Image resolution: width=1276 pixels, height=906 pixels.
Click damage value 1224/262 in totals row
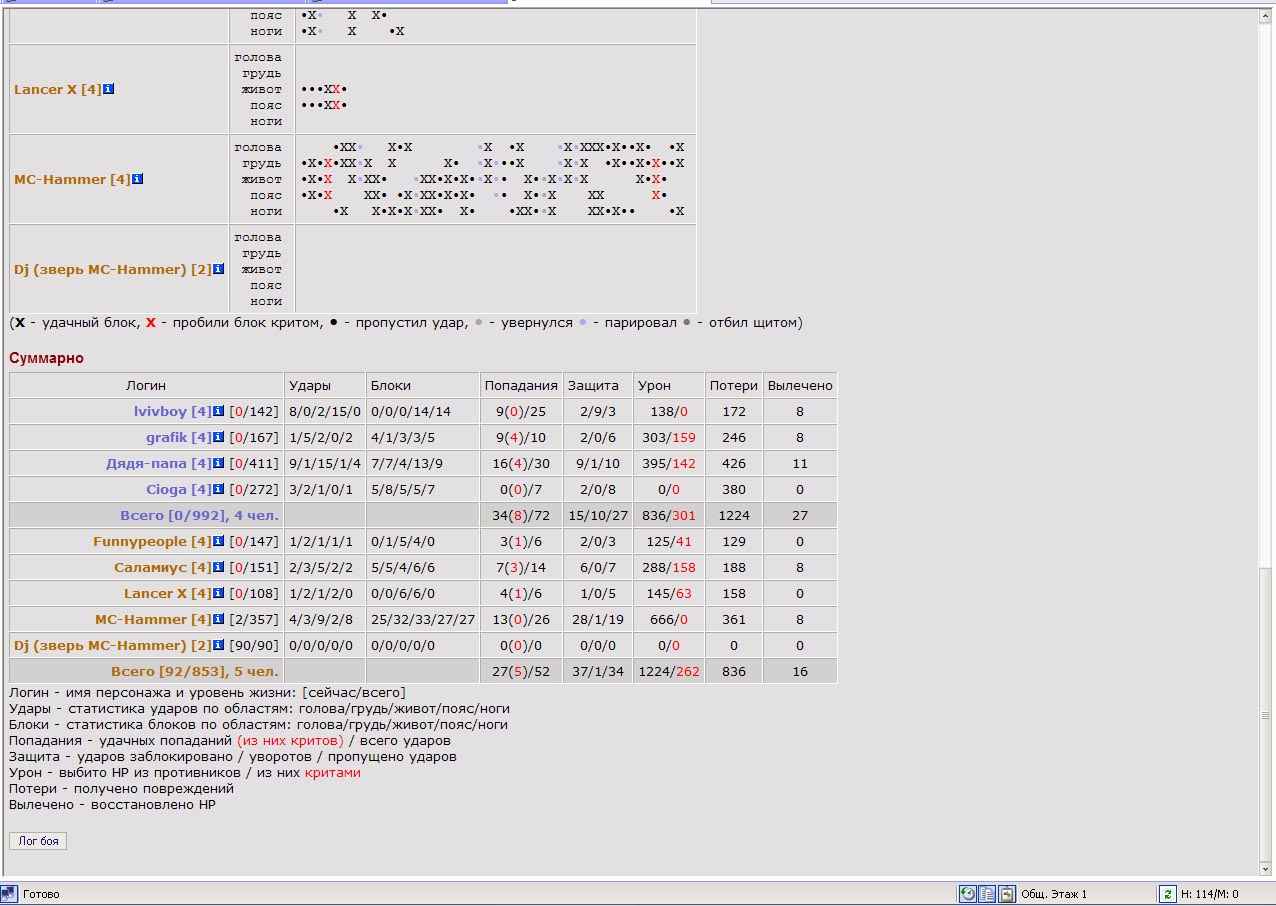668,671
